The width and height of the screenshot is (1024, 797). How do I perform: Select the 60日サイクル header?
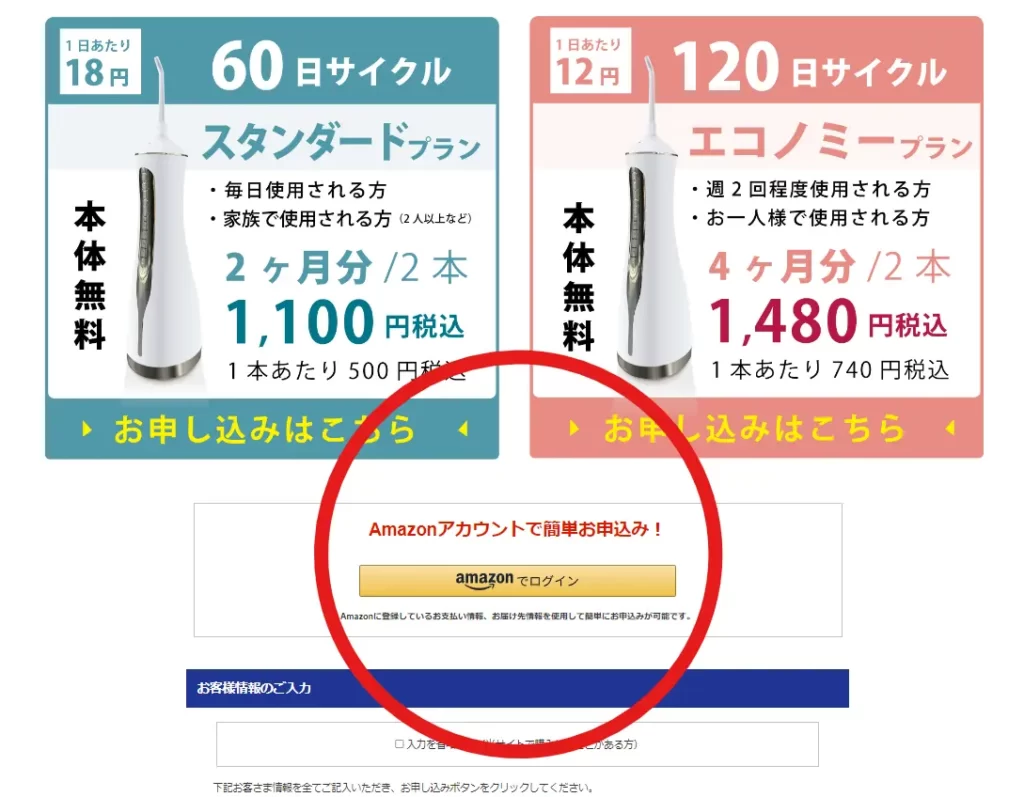click(x=331, y=67)
